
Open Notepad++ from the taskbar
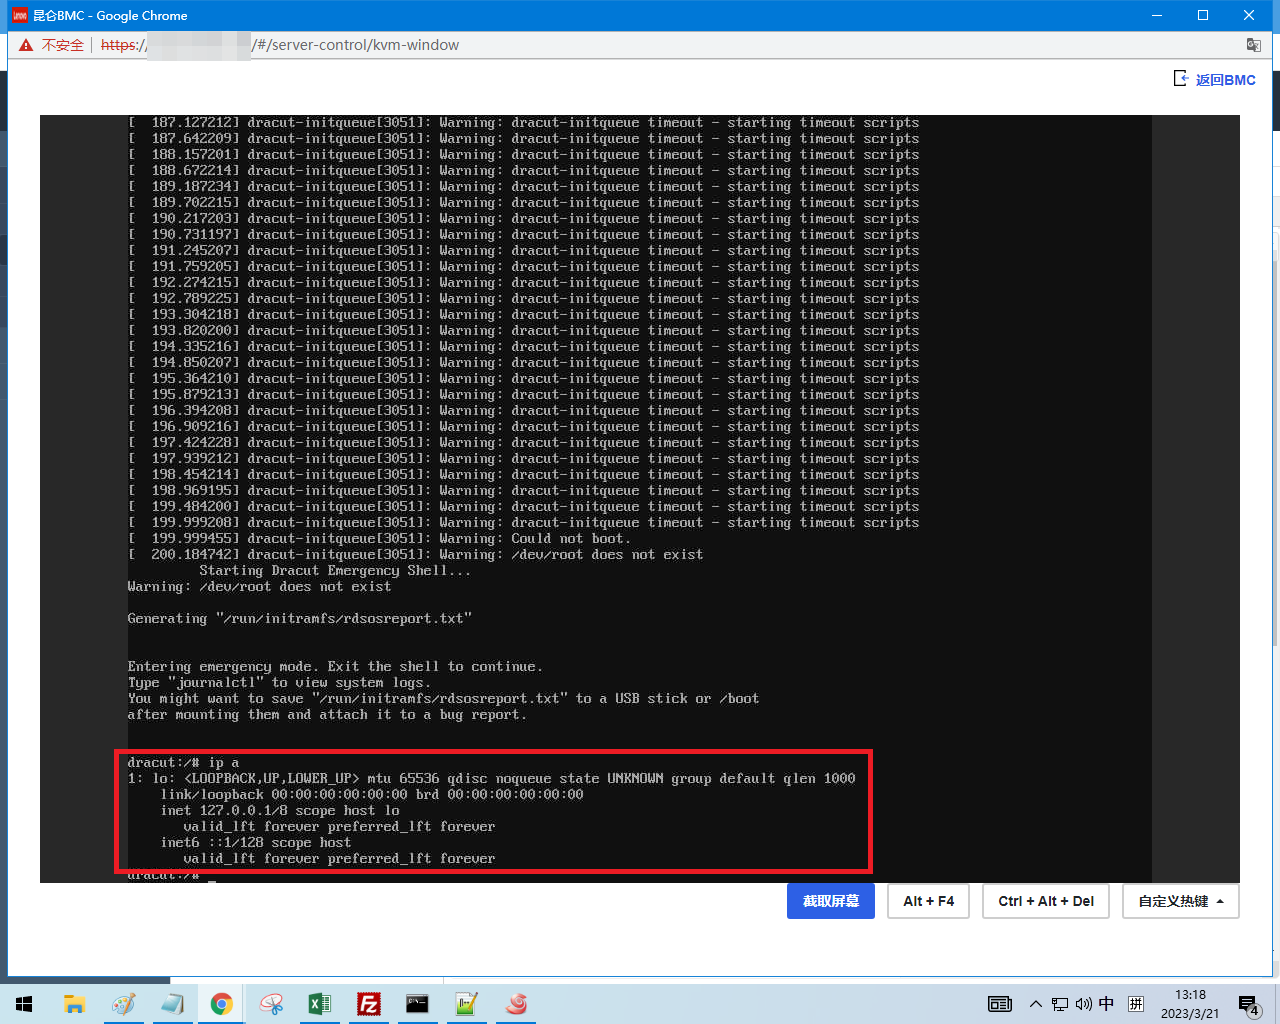tap(467, 1004)
